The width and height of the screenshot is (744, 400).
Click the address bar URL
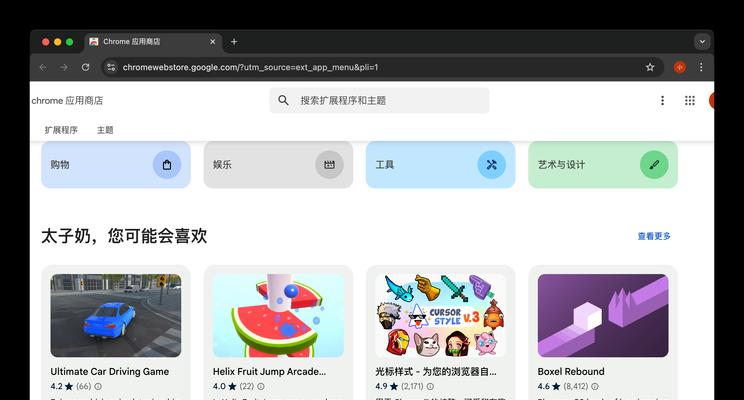pyautogui.click(x=250, y=67)
